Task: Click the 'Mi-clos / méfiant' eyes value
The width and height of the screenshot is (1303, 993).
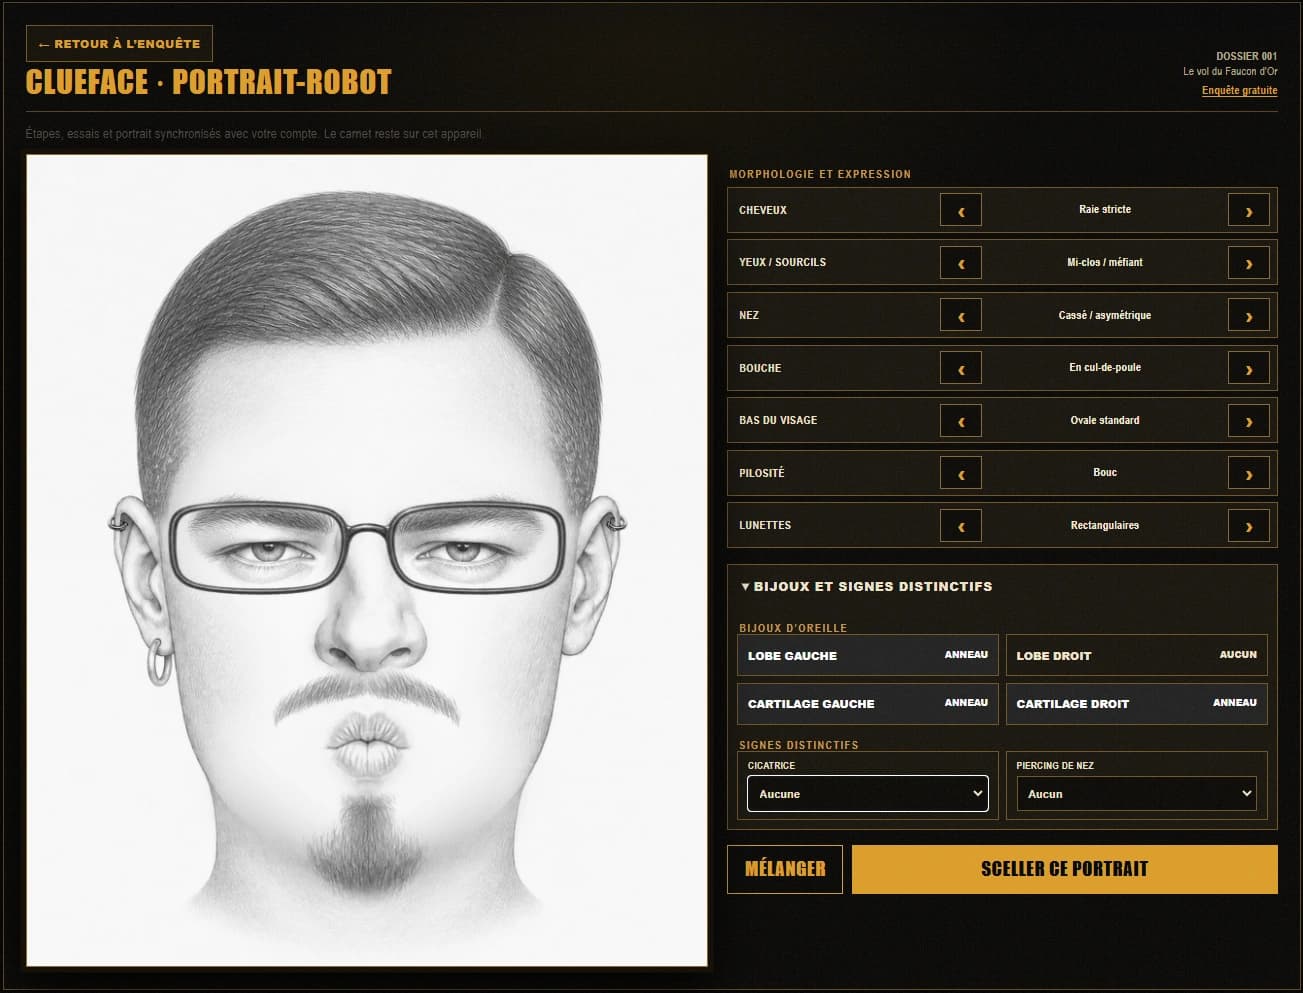Action: [x=1105, y=263]
